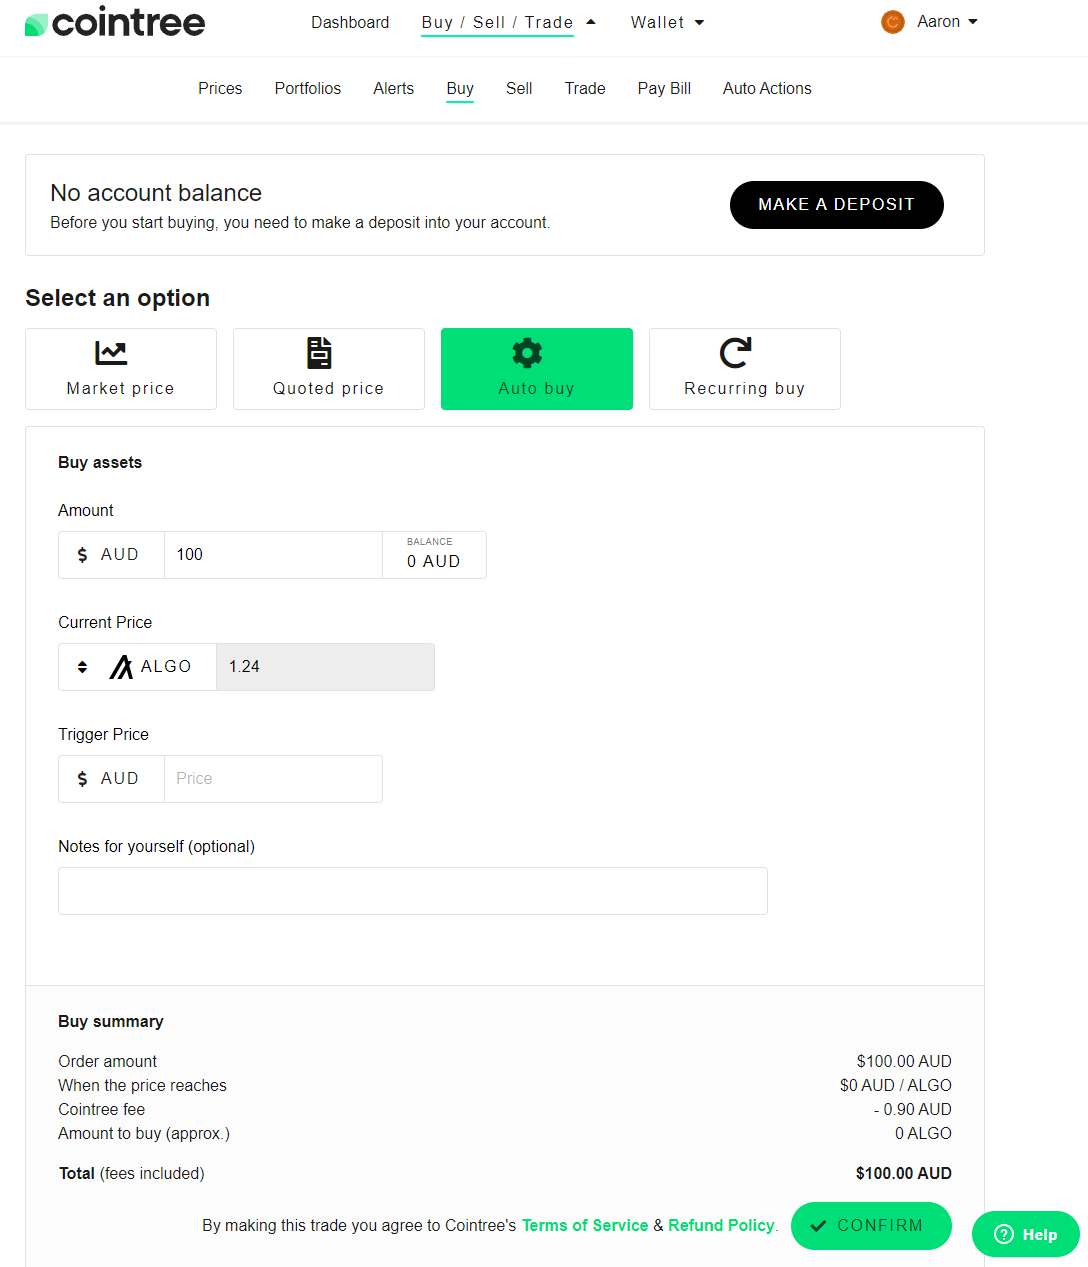Viewport: 1088px width, 1267px height.
Task: Click the Aaron profile avatar
Action: click(893, 22)
